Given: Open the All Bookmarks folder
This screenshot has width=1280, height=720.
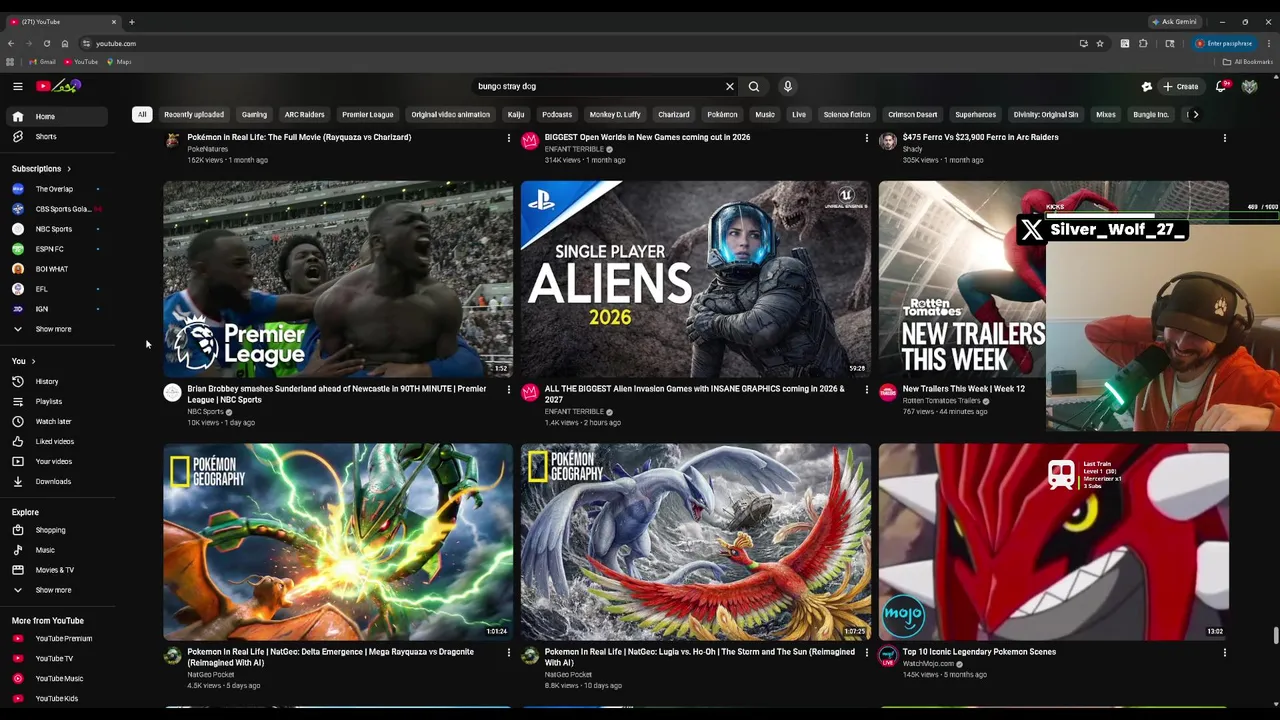Looking at the screenshot, I should (1248, 61).
